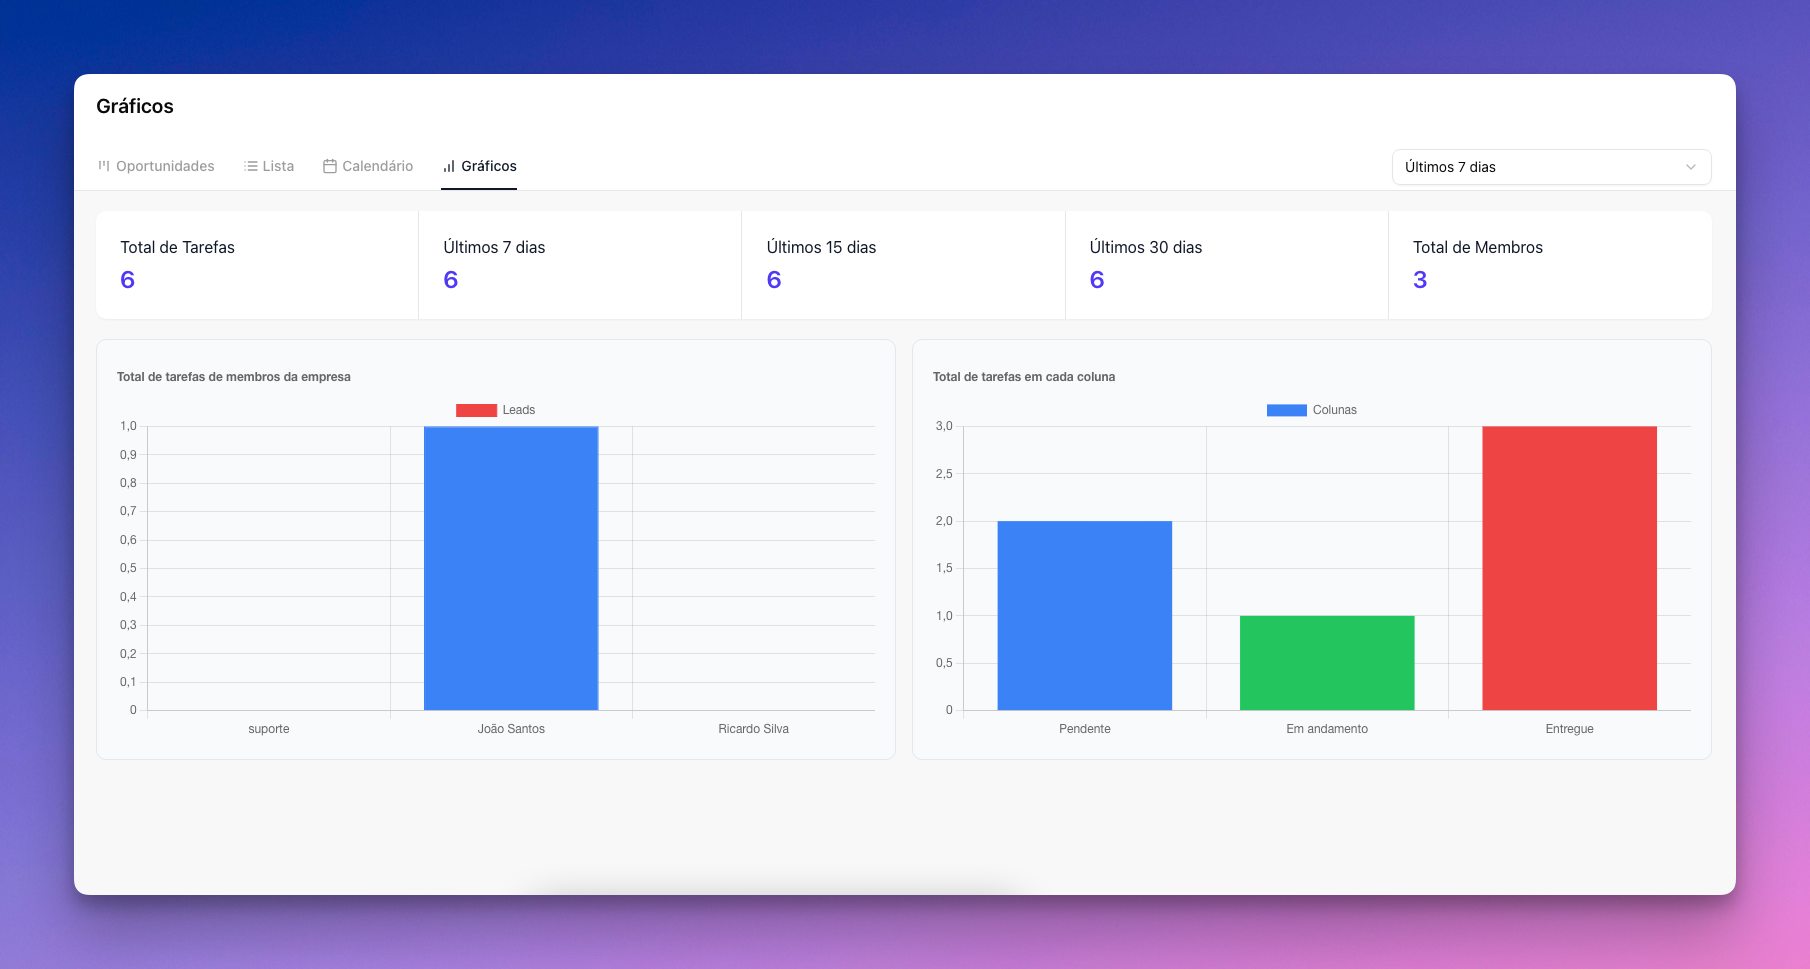Click the chevron arrow of the period selector

pos(1691,167)
